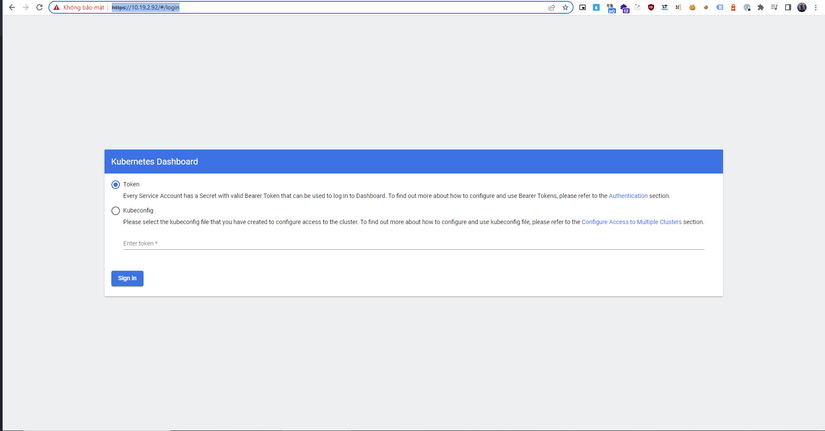Reload the Kubernetes Dashboard page
The image size is (825, 431).
[39, 7]
